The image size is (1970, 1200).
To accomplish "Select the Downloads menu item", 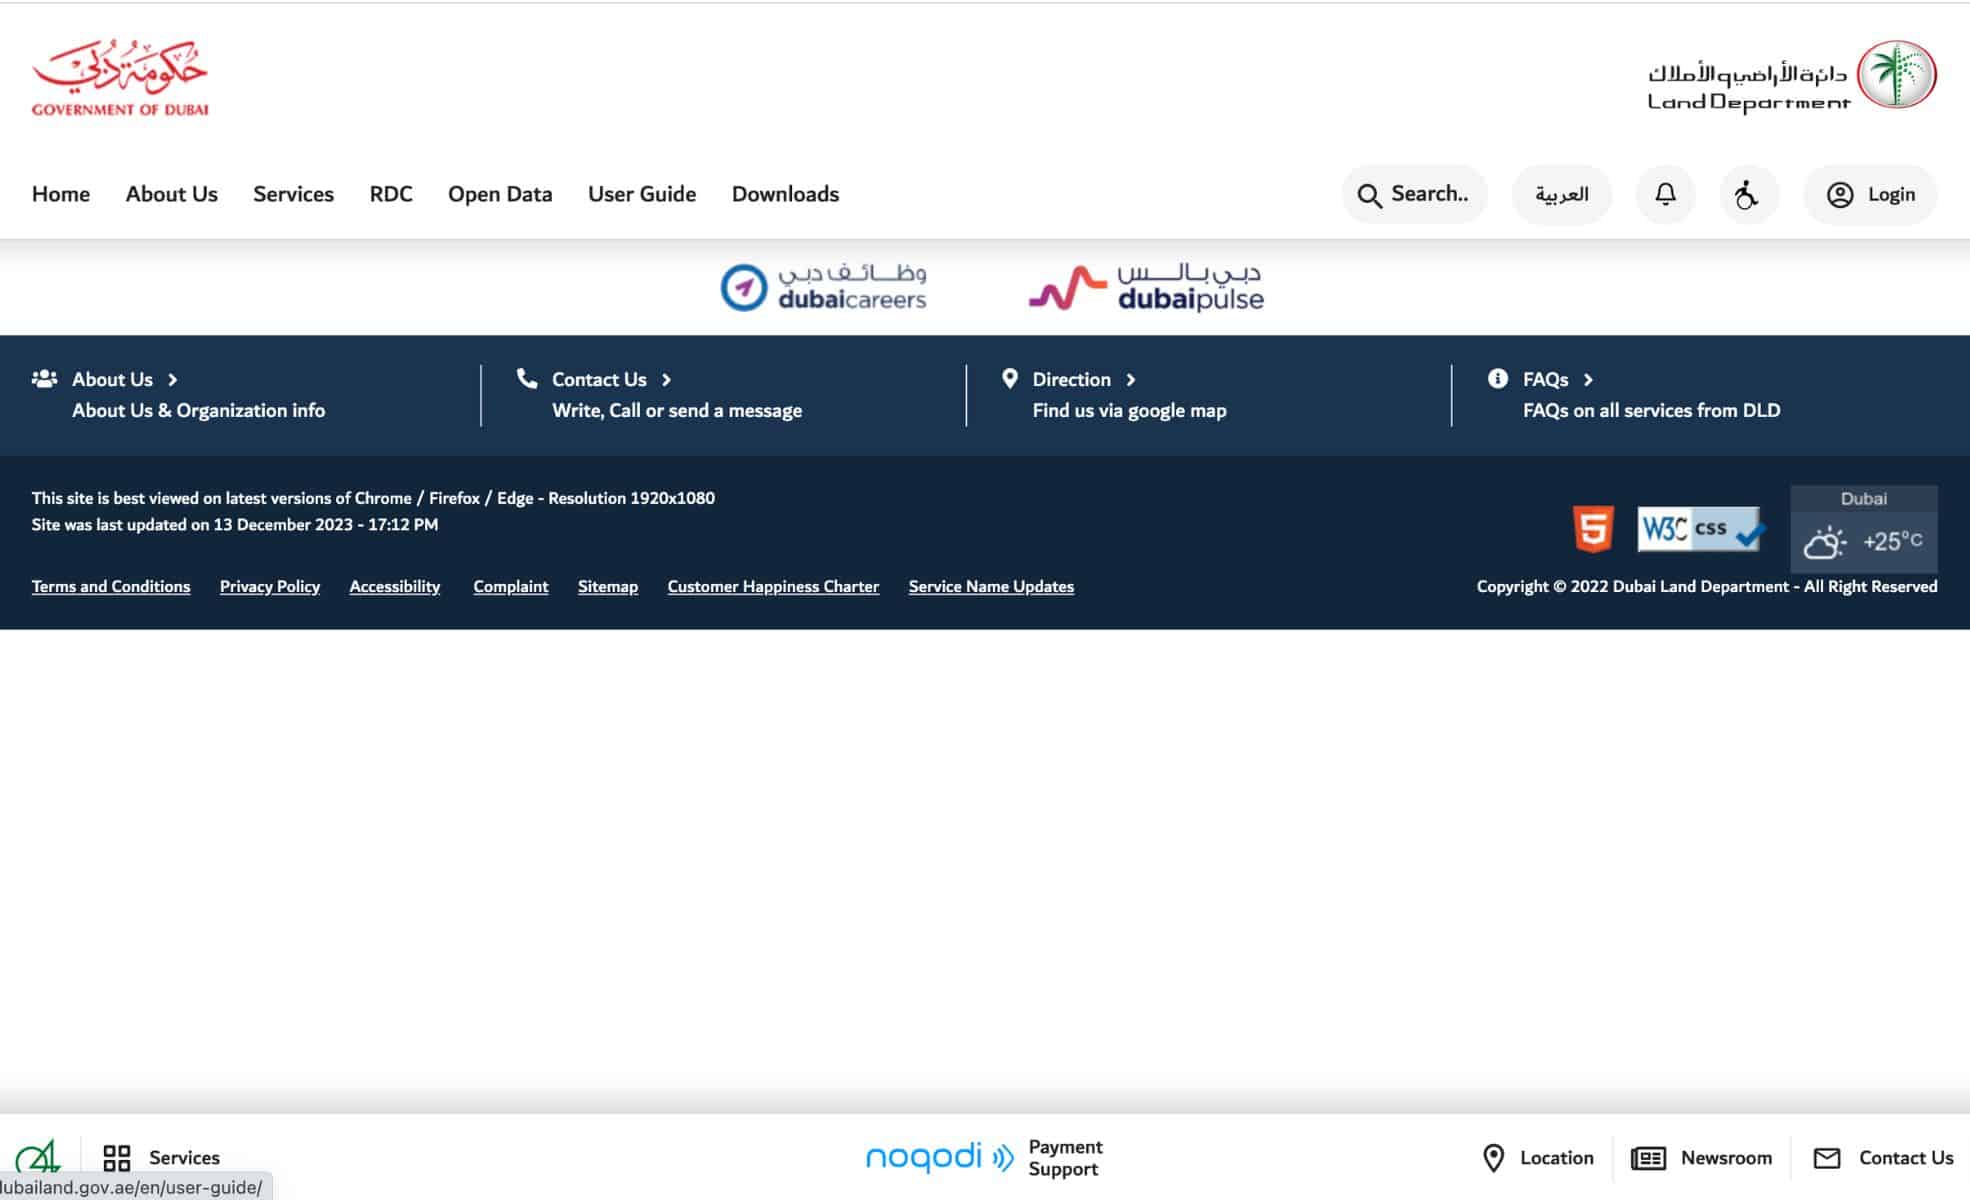I will [x=785, y=194].
